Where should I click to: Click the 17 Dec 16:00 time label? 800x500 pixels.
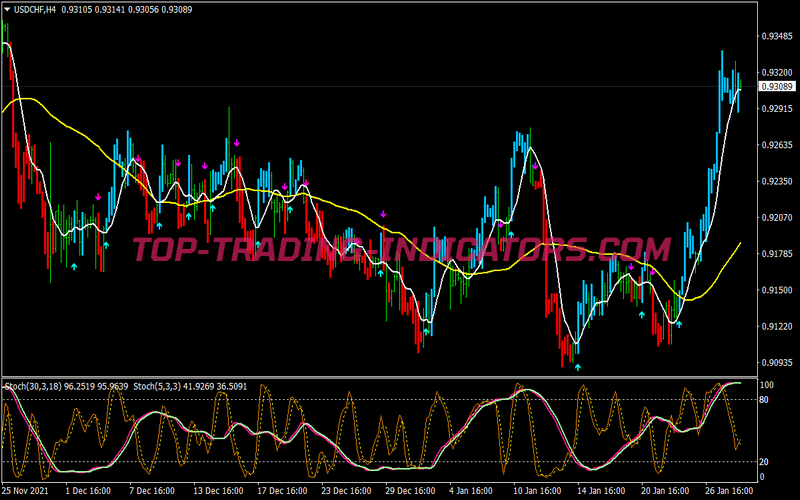[x=282, y=491]
